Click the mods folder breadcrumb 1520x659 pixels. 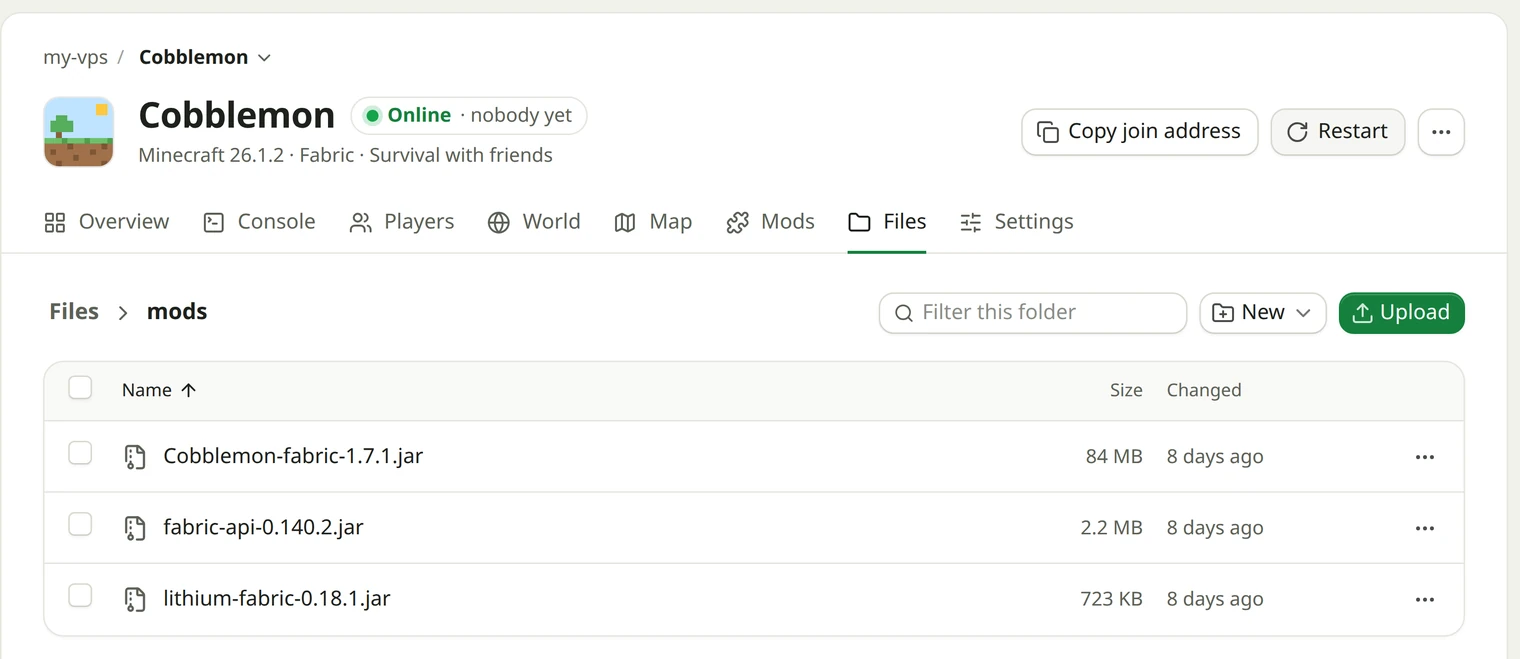click(177, 312)
